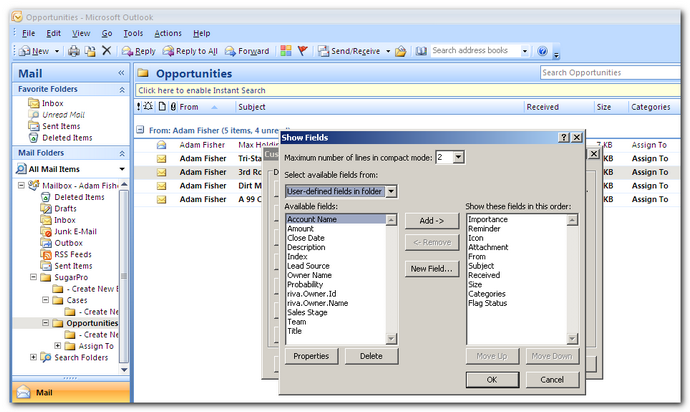Select Probability in Available fields
The height and width of the screenshot is (412, 690).
[x=305, y=284]
